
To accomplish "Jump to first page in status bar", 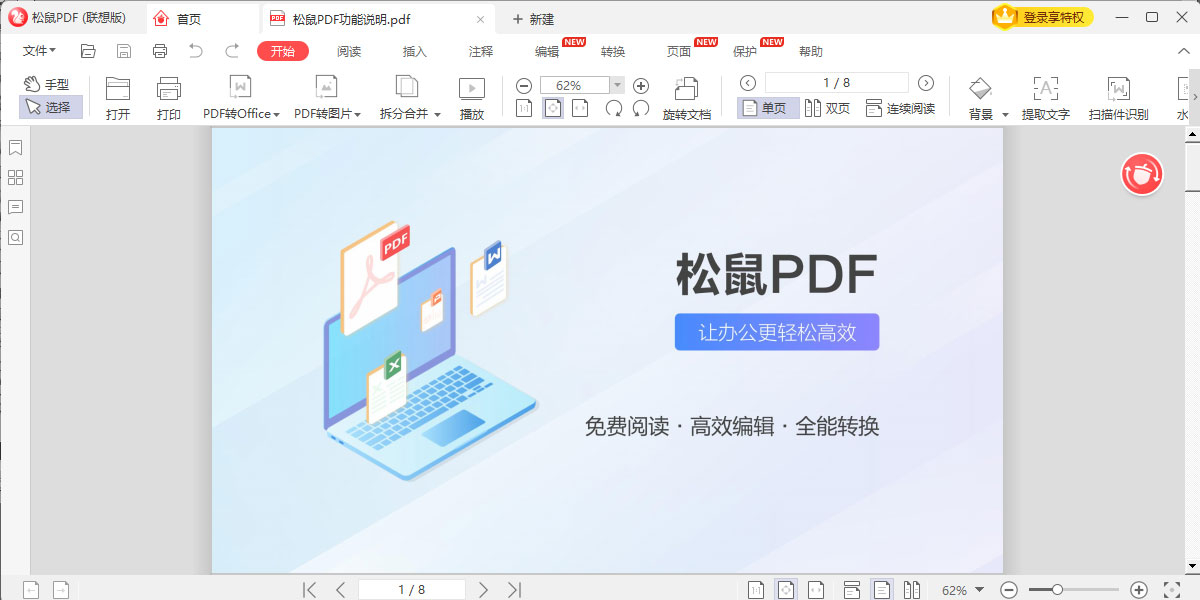I will 310,590.
